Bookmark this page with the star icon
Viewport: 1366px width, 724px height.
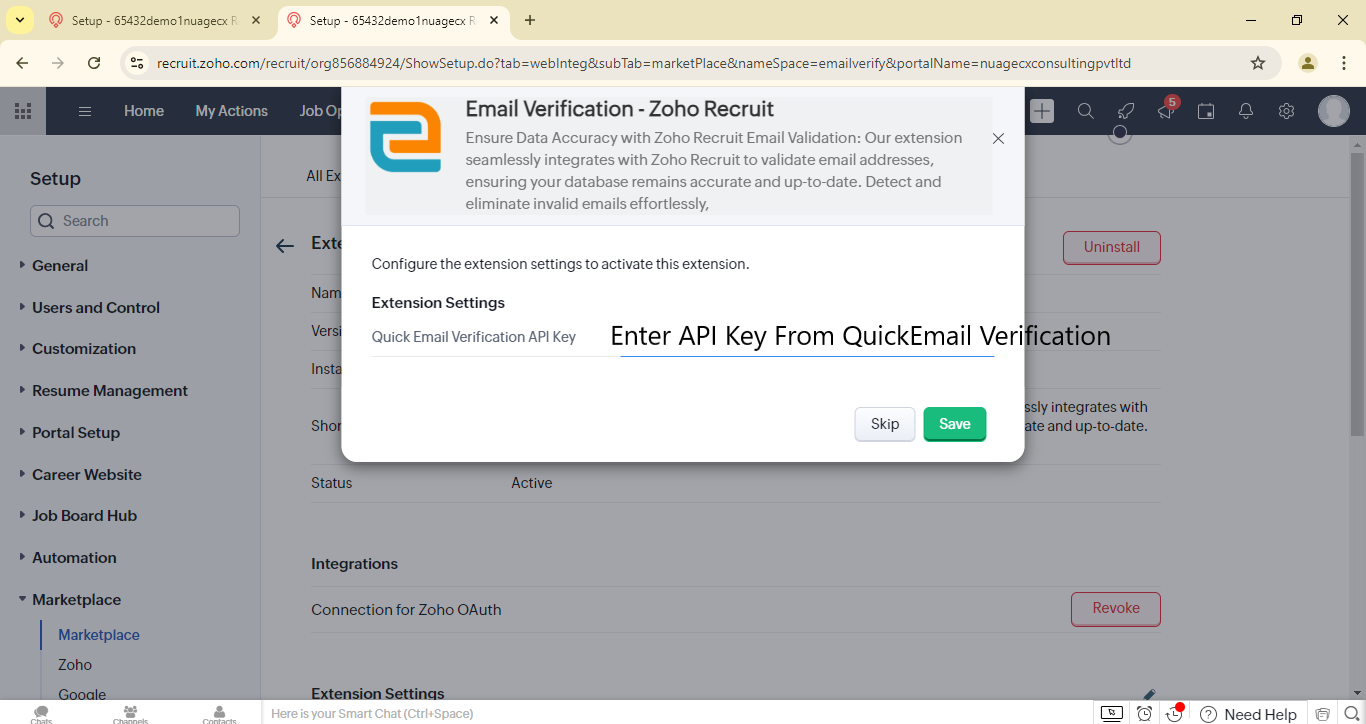pos(1258,63)
